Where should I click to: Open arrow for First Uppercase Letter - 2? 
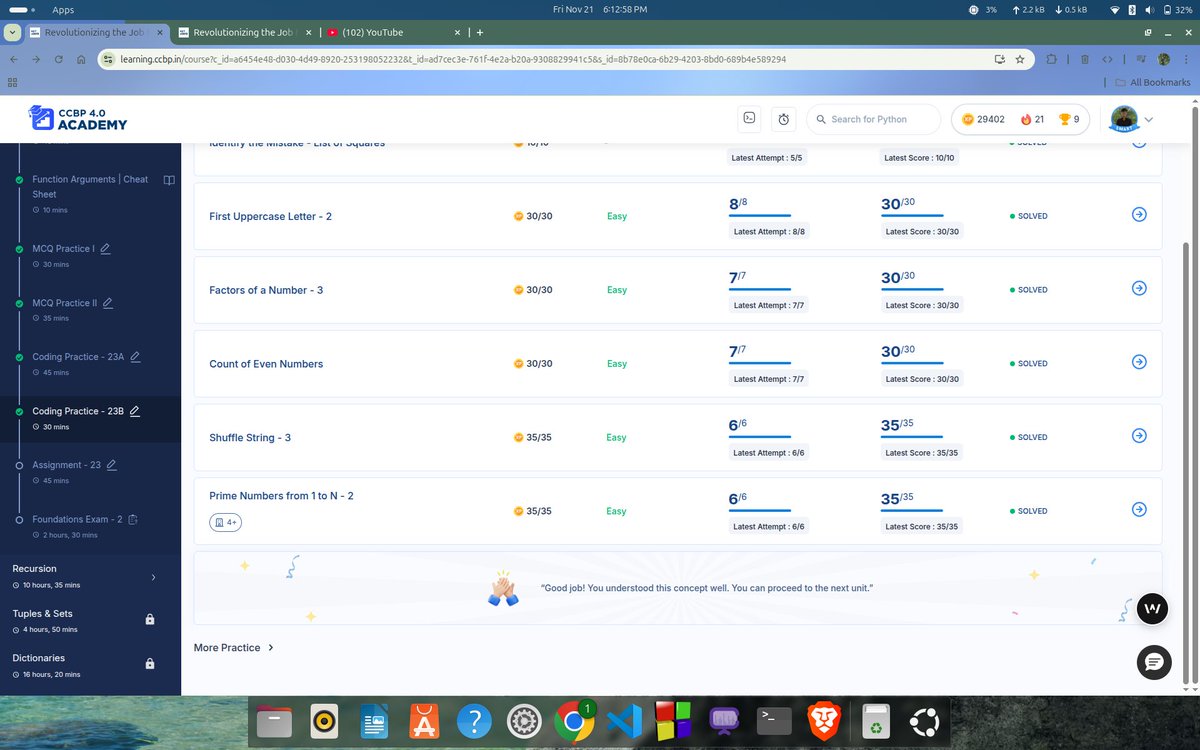pos(1139,215)
